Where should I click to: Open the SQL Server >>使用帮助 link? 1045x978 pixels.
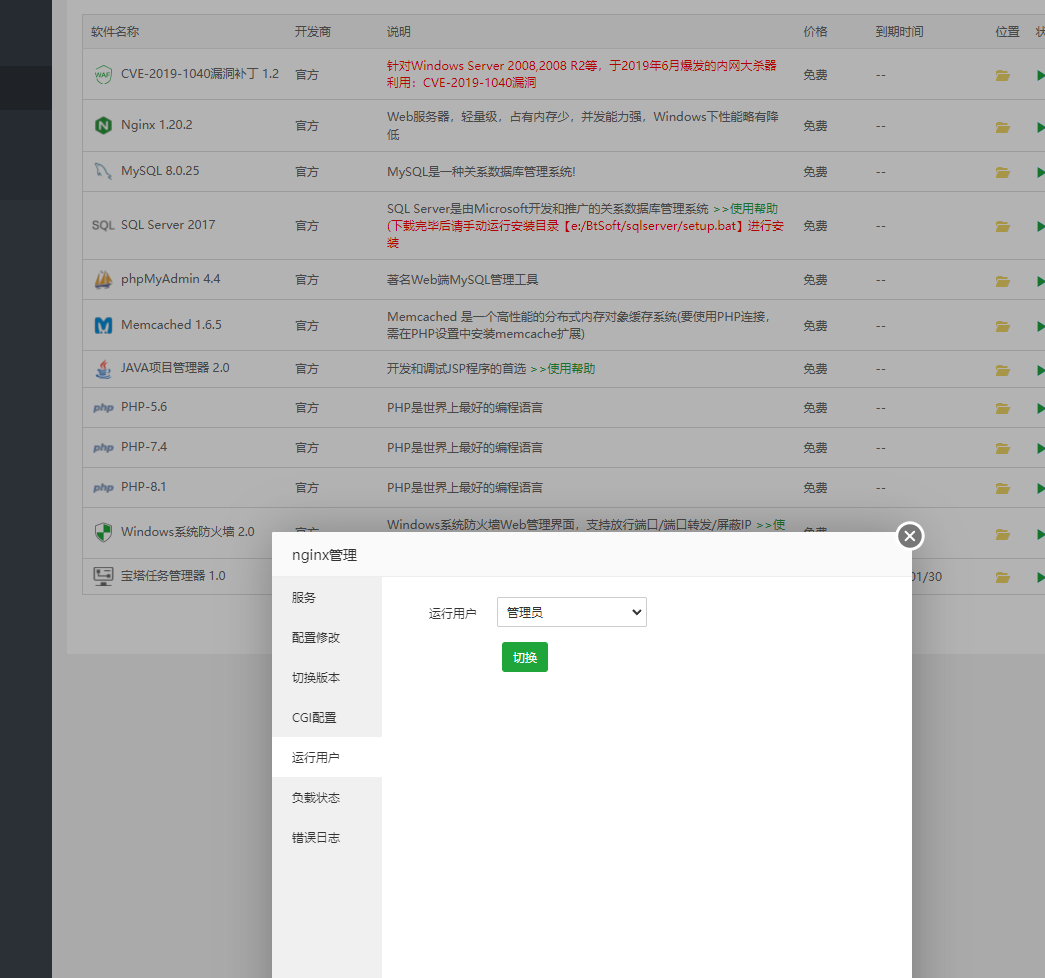tap(746, 209)
